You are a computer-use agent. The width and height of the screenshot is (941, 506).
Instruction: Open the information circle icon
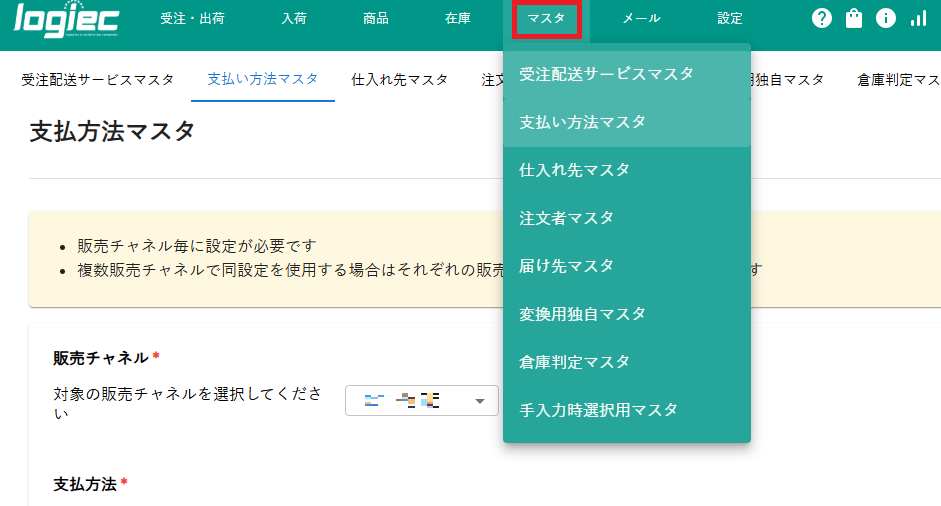pos(886,19)
